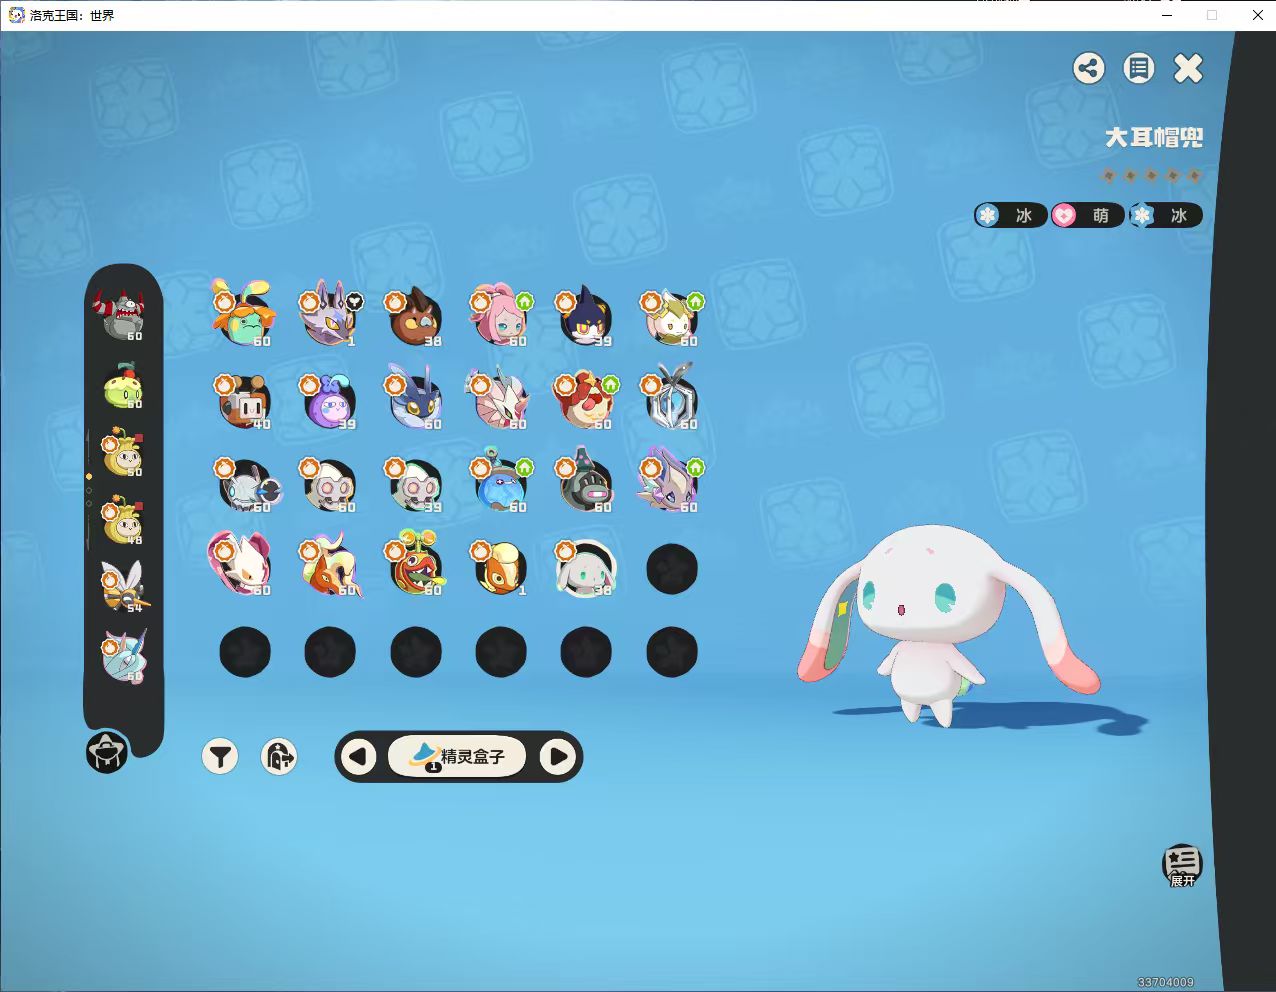Select the level 39 skull spirit
Viewport: 1276px width, 992px height.
pyautogui.click(x=415, y=484)
